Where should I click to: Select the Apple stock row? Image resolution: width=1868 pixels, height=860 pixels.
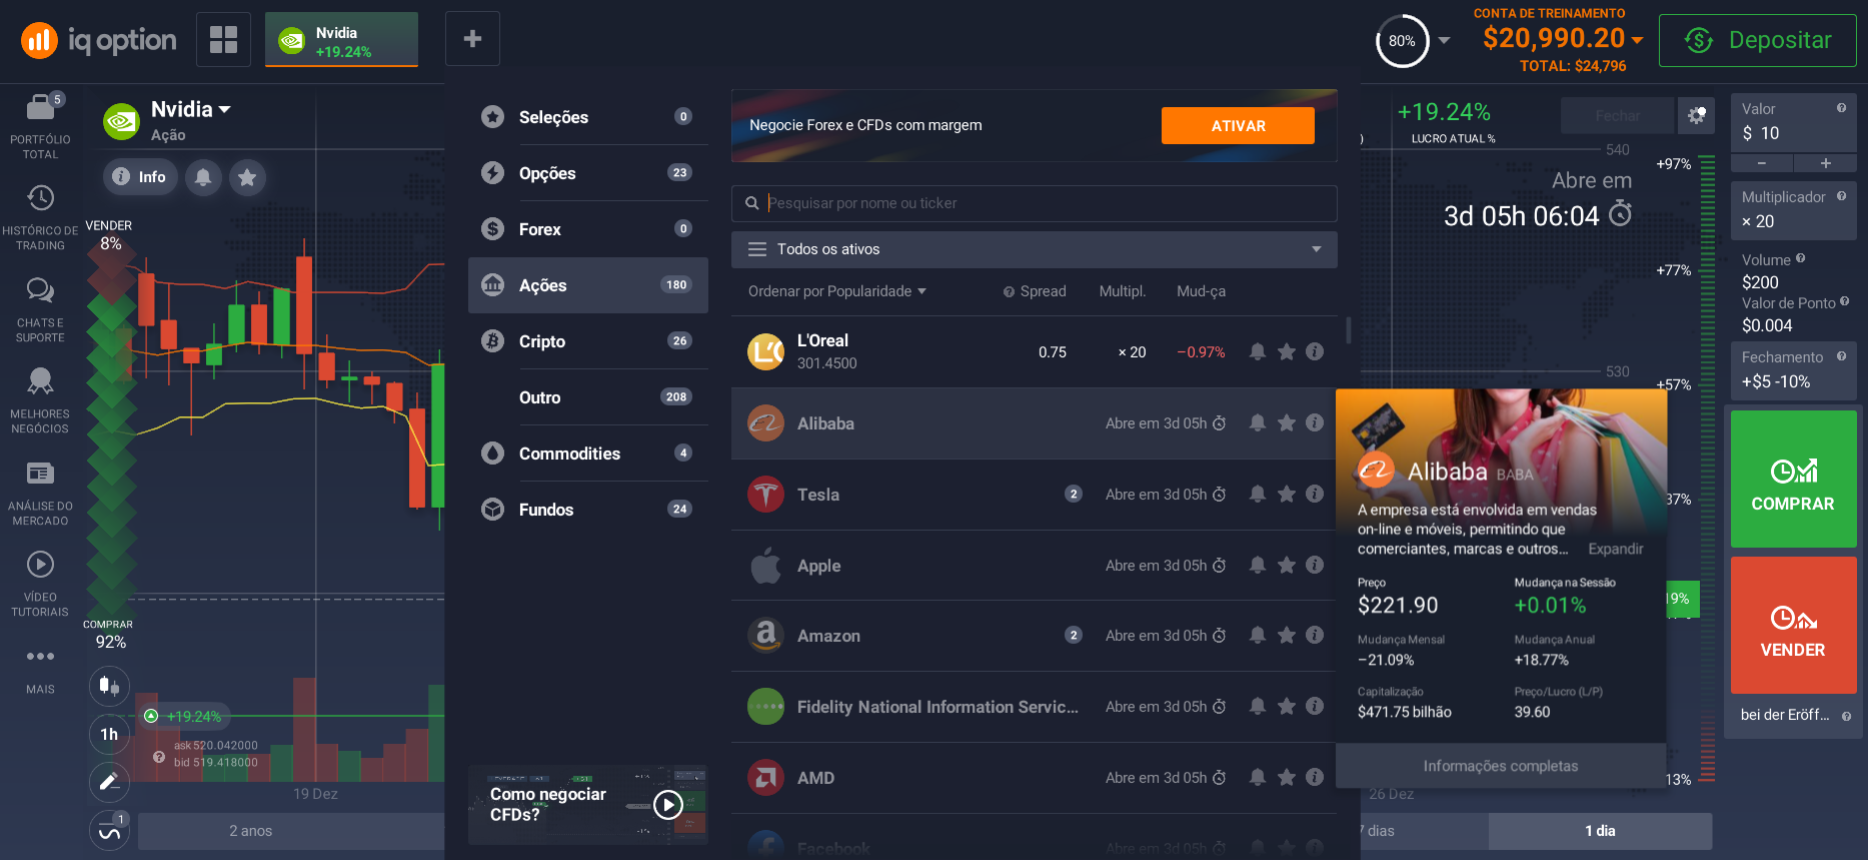click(x=1034, y=565)
